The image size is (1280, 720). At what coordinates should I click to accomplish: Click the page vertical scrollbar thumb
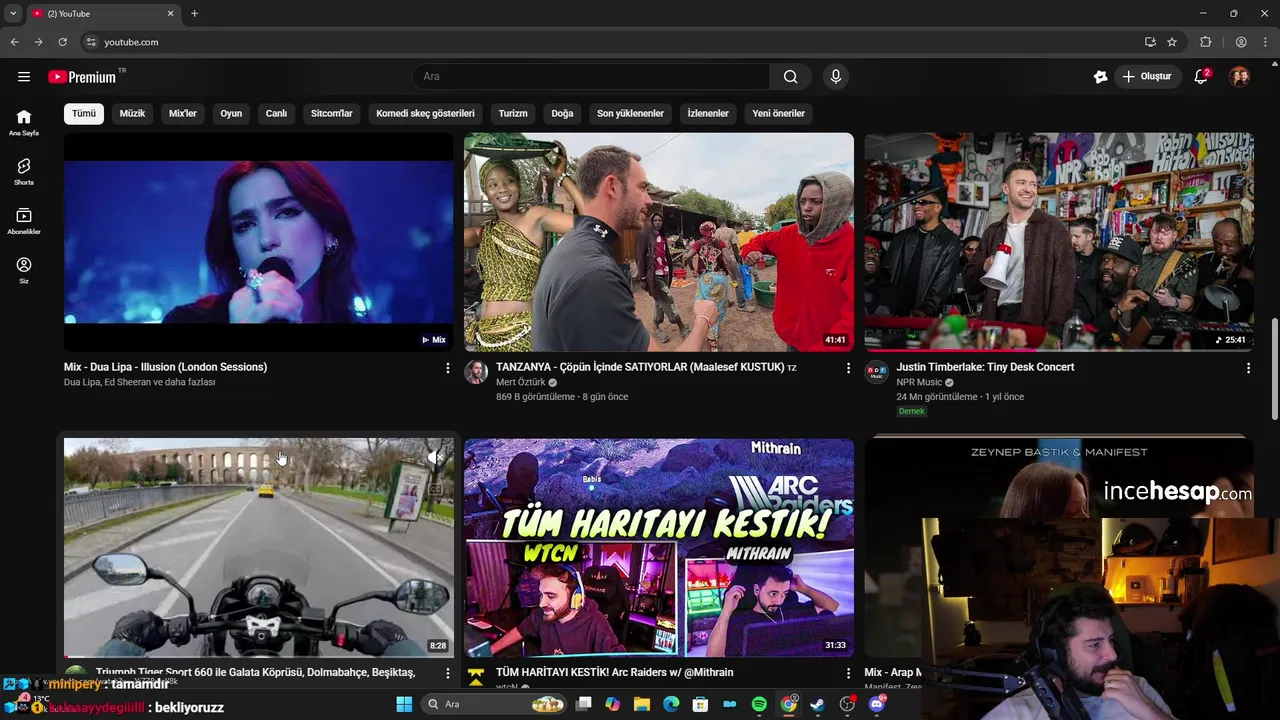point(1275,370)
